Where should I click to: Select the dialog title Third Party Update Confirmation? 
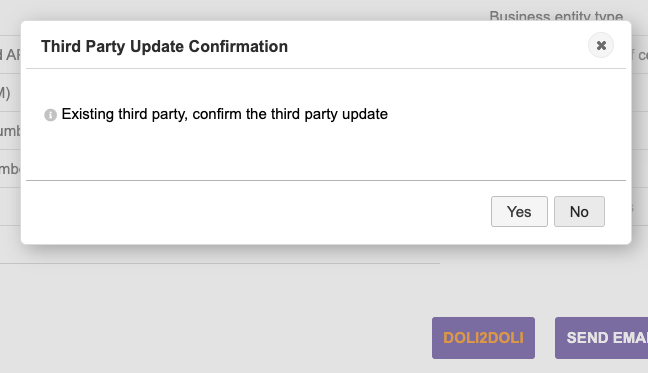[x=164, y=46]
